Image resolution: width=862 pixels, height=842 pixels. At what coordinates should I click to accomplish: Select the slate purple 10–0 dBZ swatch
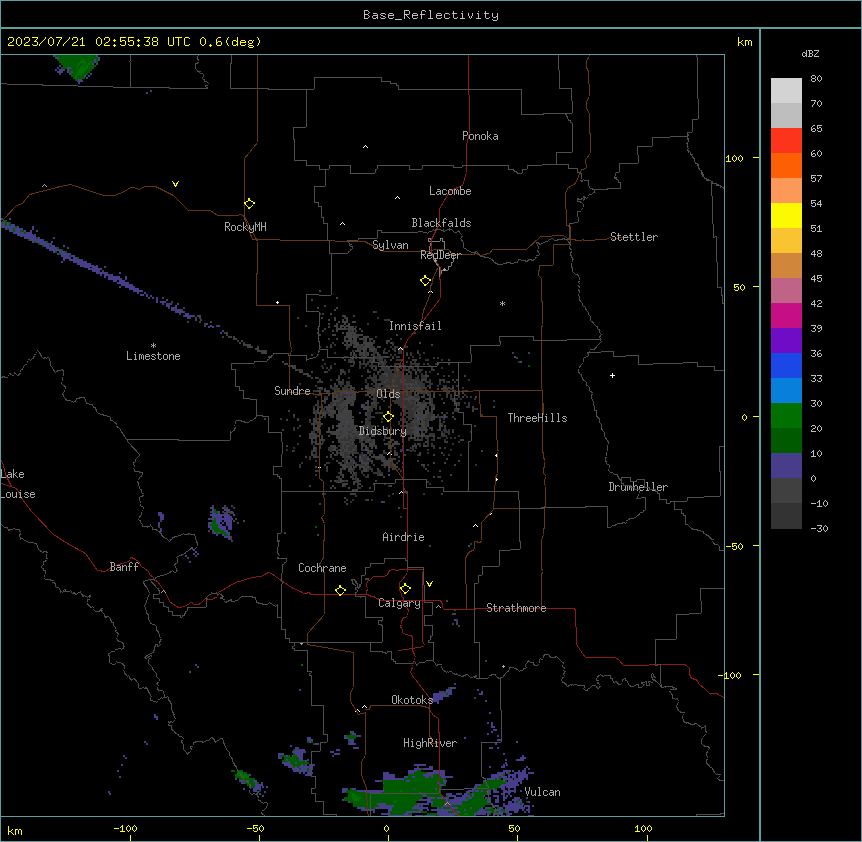(786, 466)
